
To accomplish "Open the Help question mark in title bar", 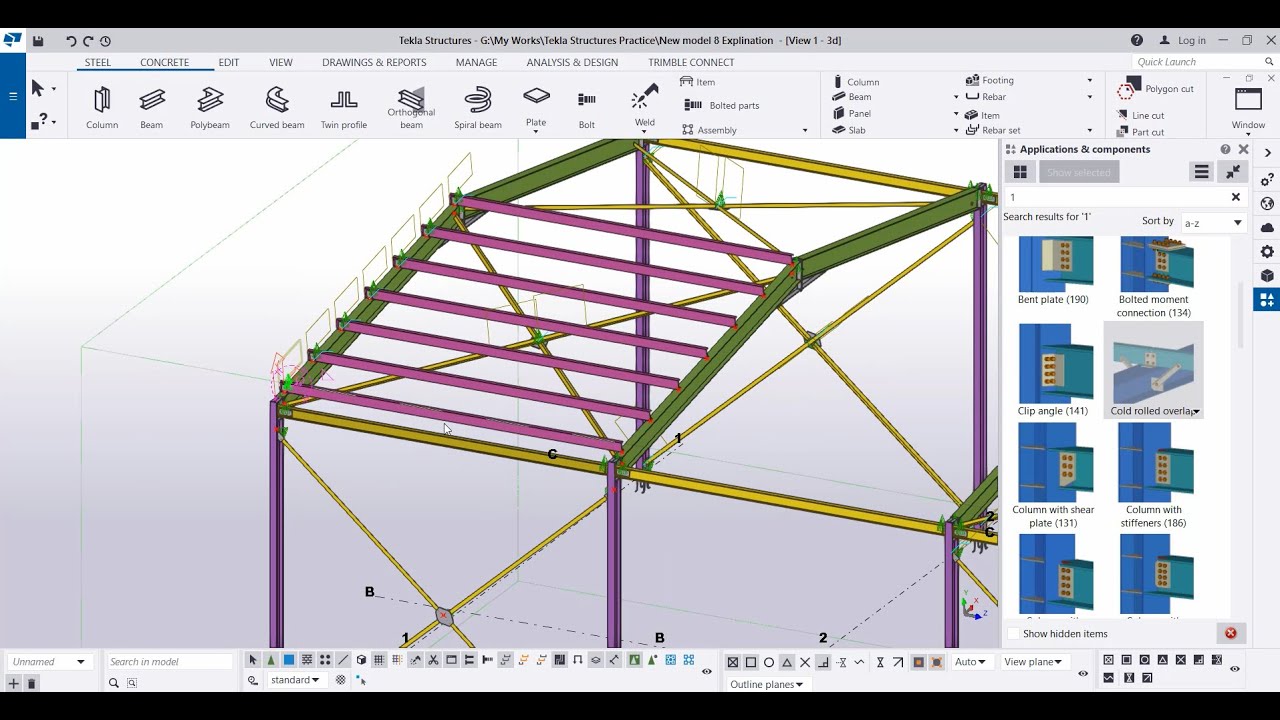I will [x=1137, y=40].
